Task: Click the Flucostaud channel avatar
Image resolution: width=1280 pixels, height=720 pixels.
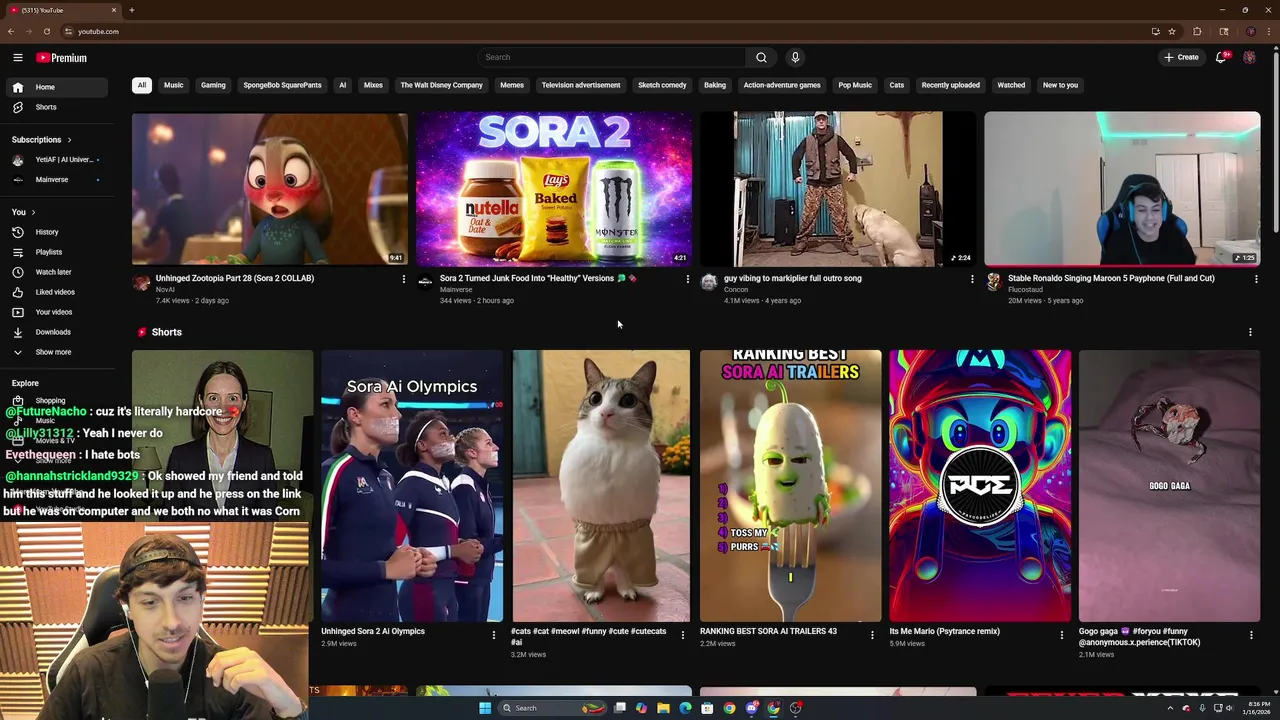Action: click(x=993, y=283)
